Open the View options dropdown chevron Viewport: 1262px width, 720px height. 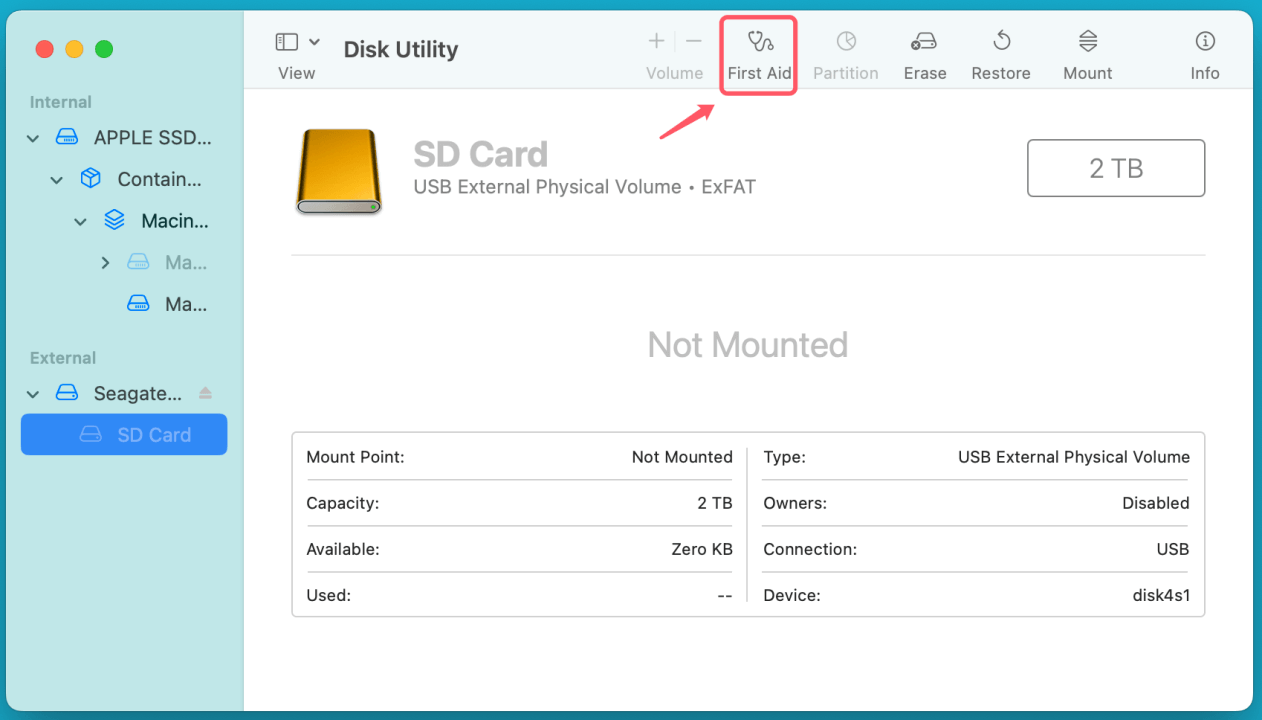[313, 41]
